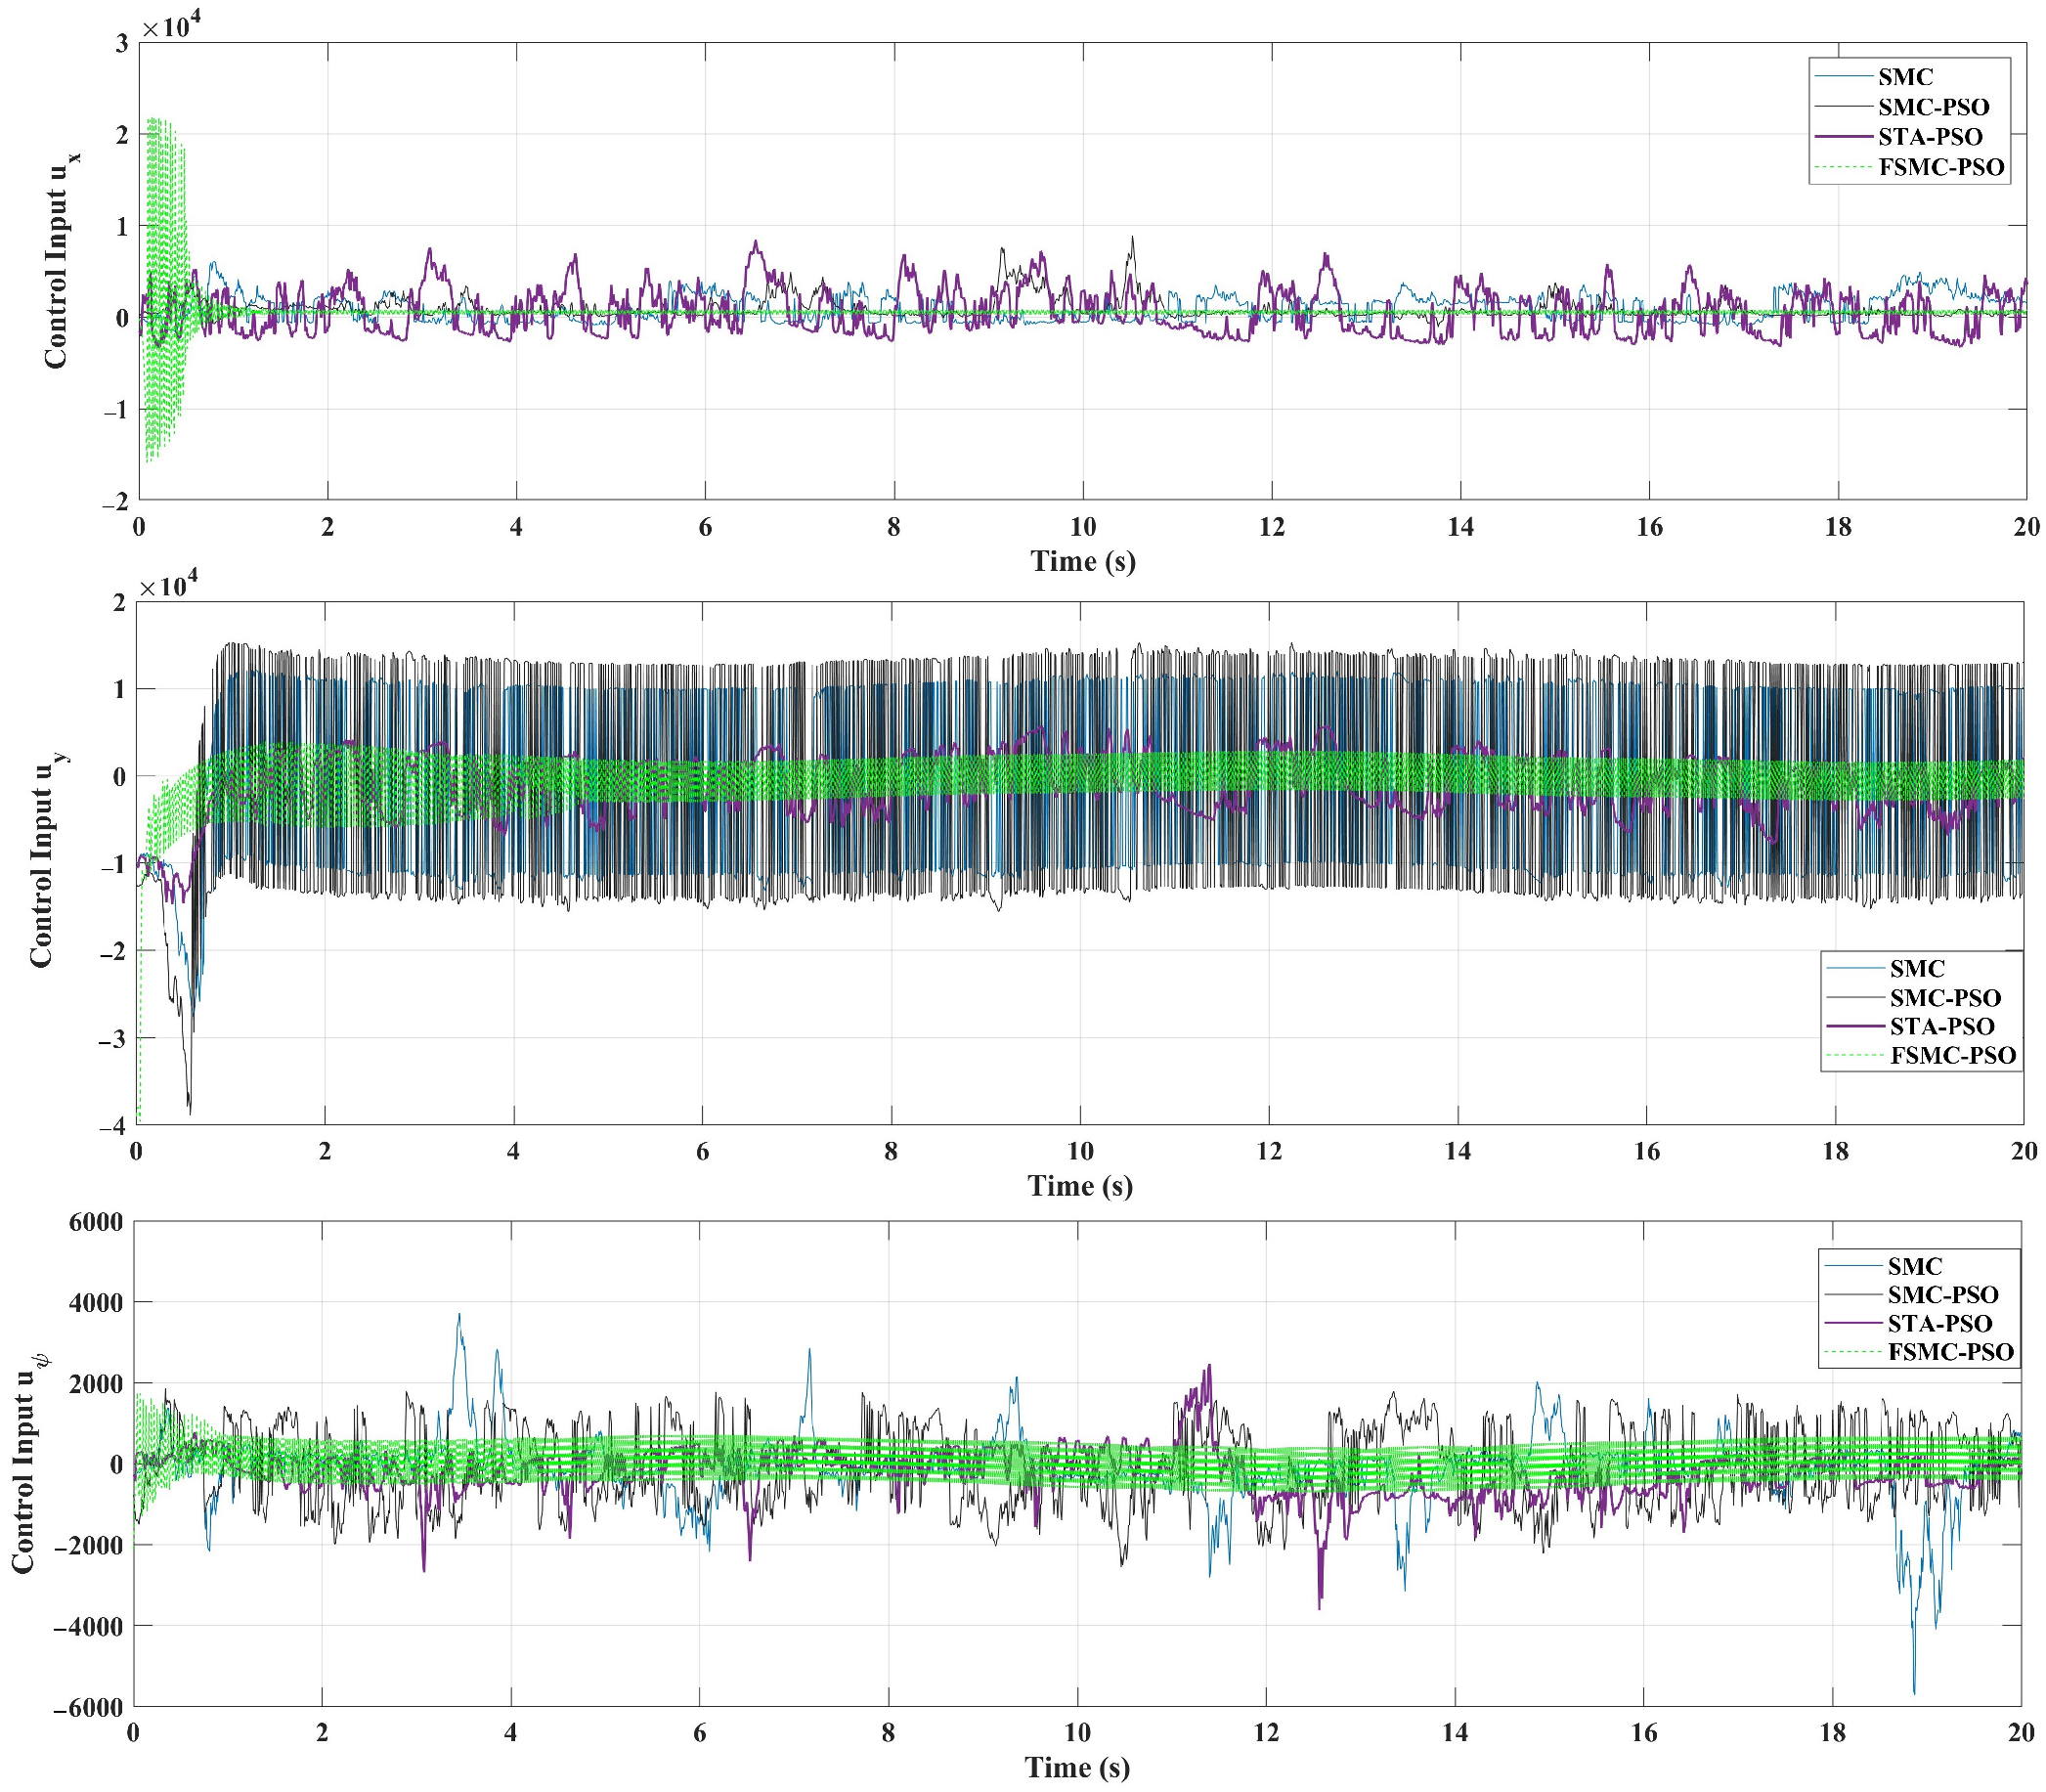Click the 'Time (s)' label under the top plot

tap(1082, 561)
